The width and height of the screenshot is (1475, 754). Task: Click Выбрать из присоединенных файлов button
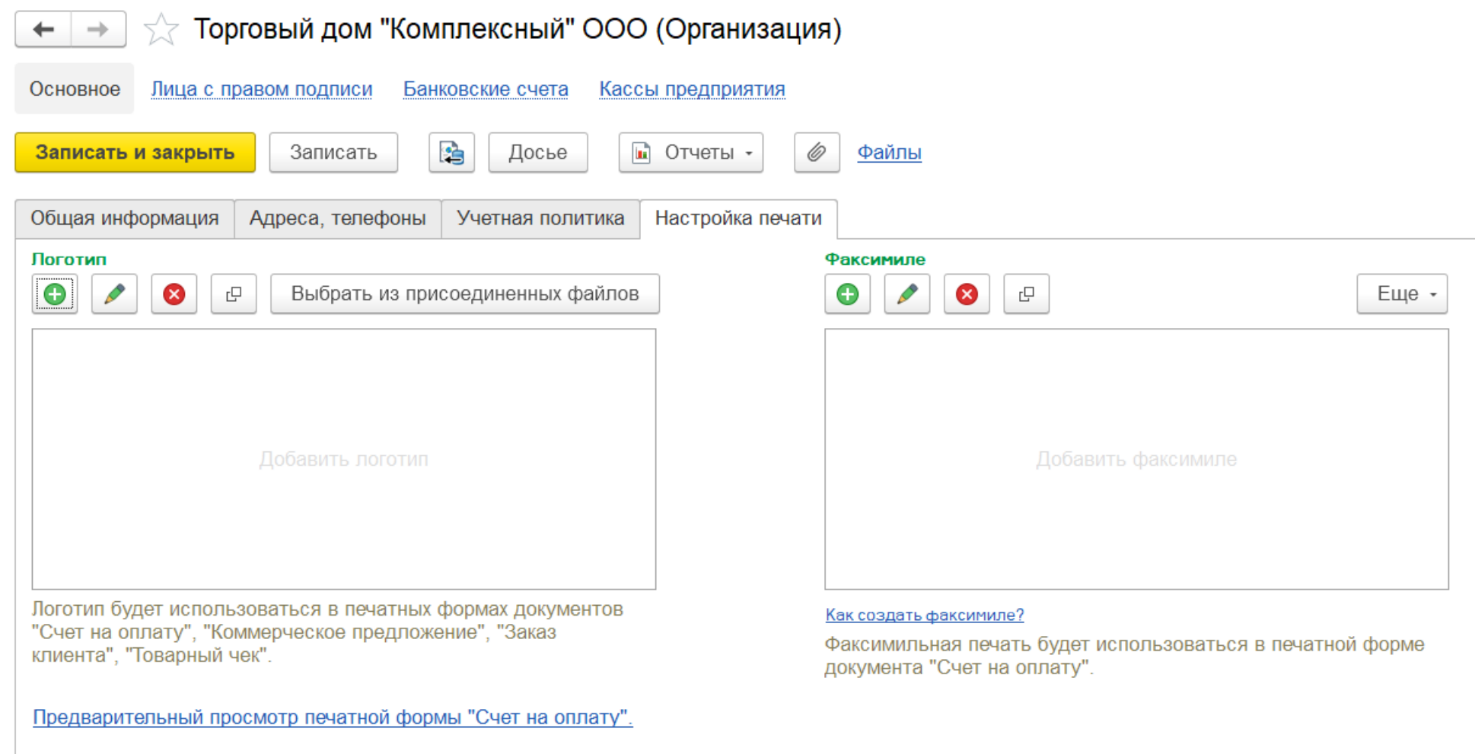click(465, 294)
